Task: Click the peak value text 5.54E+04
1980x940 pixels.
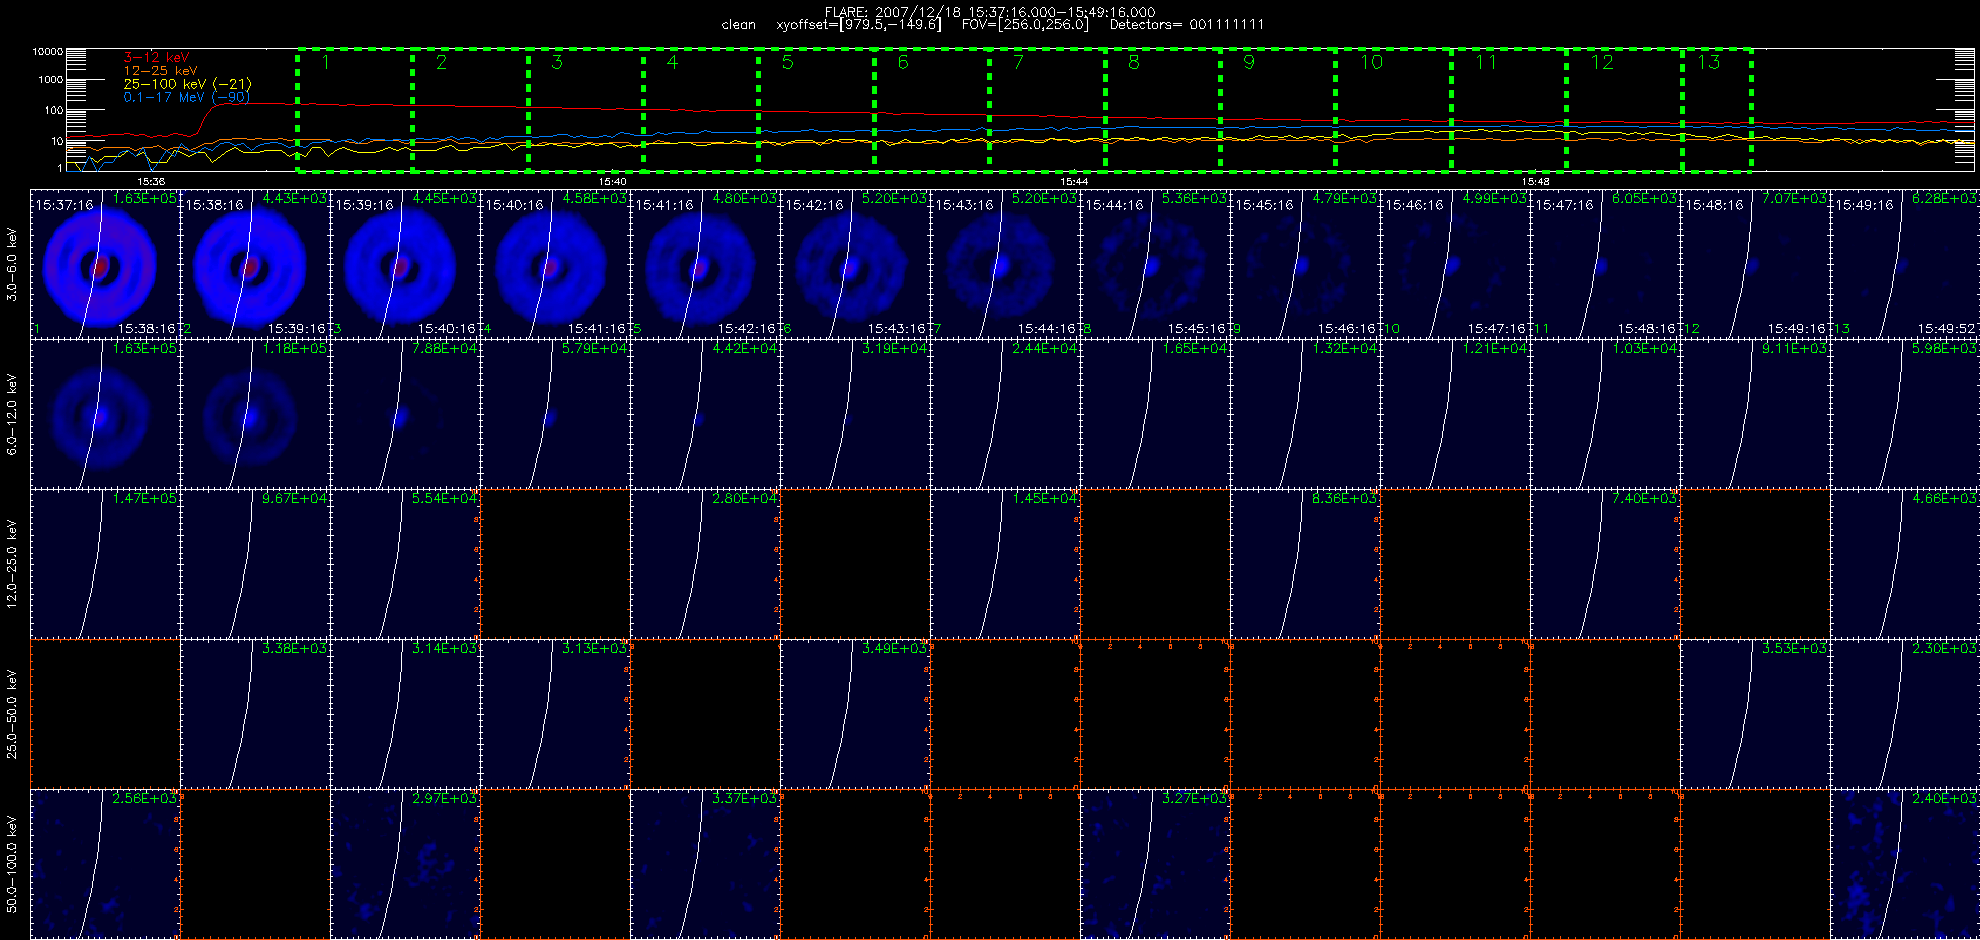Action: tap(444, 499)
